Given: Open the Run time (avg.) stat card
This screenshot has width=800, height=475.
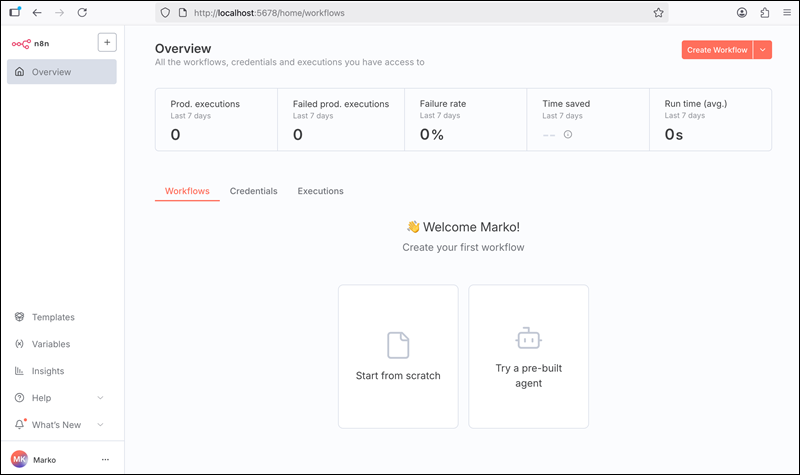Looking at the screenshot, I should tap(710, 120).
